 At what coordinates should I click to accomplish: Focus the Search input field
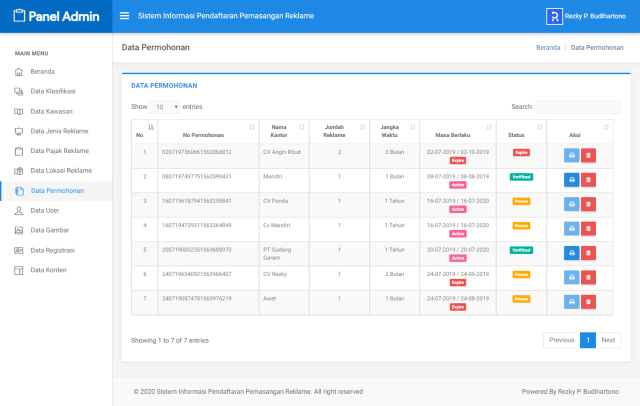[x=578, y=106]
